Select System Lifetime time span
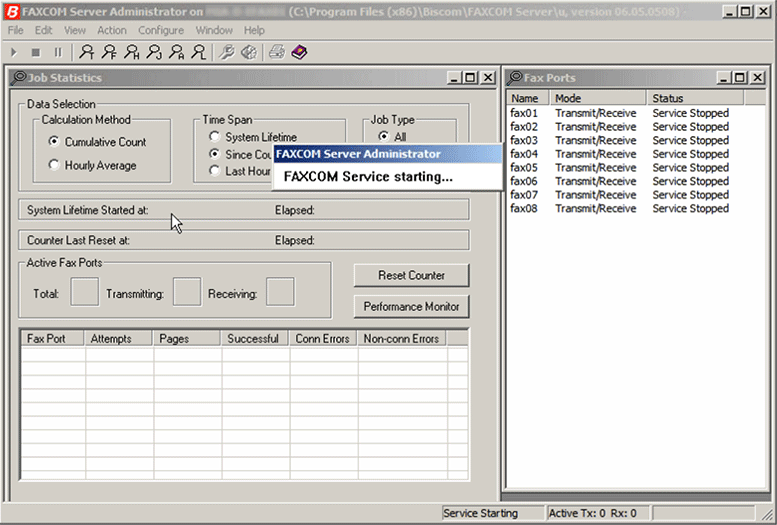 coord(253,137)
